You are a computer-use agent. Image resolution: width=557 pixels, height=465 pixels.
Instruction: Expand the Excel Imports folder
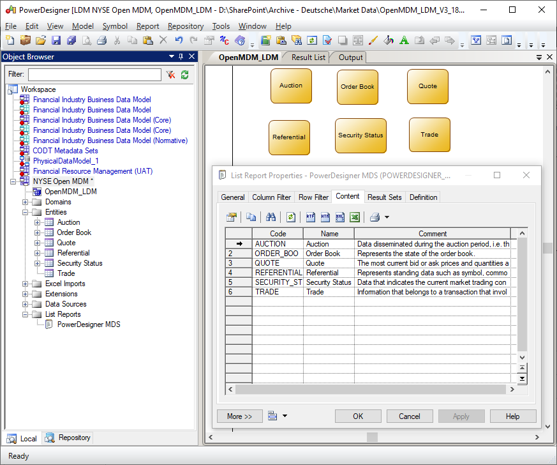(25, 284)
